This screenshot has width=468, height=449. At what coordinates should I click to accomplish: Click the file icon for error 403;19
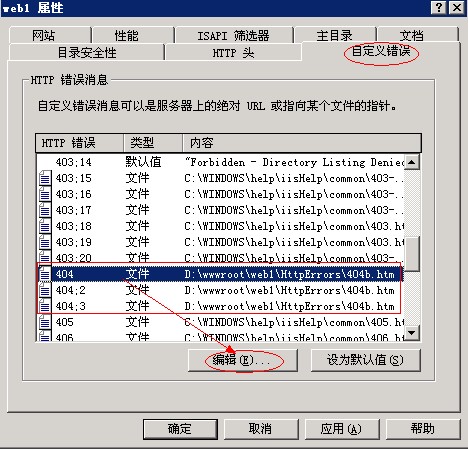click(45, 242)
